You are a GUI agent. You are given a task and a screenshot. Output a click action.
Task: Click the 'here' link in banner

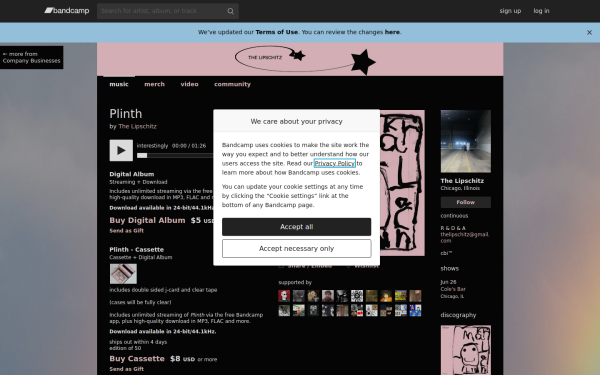pyautogui.click(x=392, y=32)
